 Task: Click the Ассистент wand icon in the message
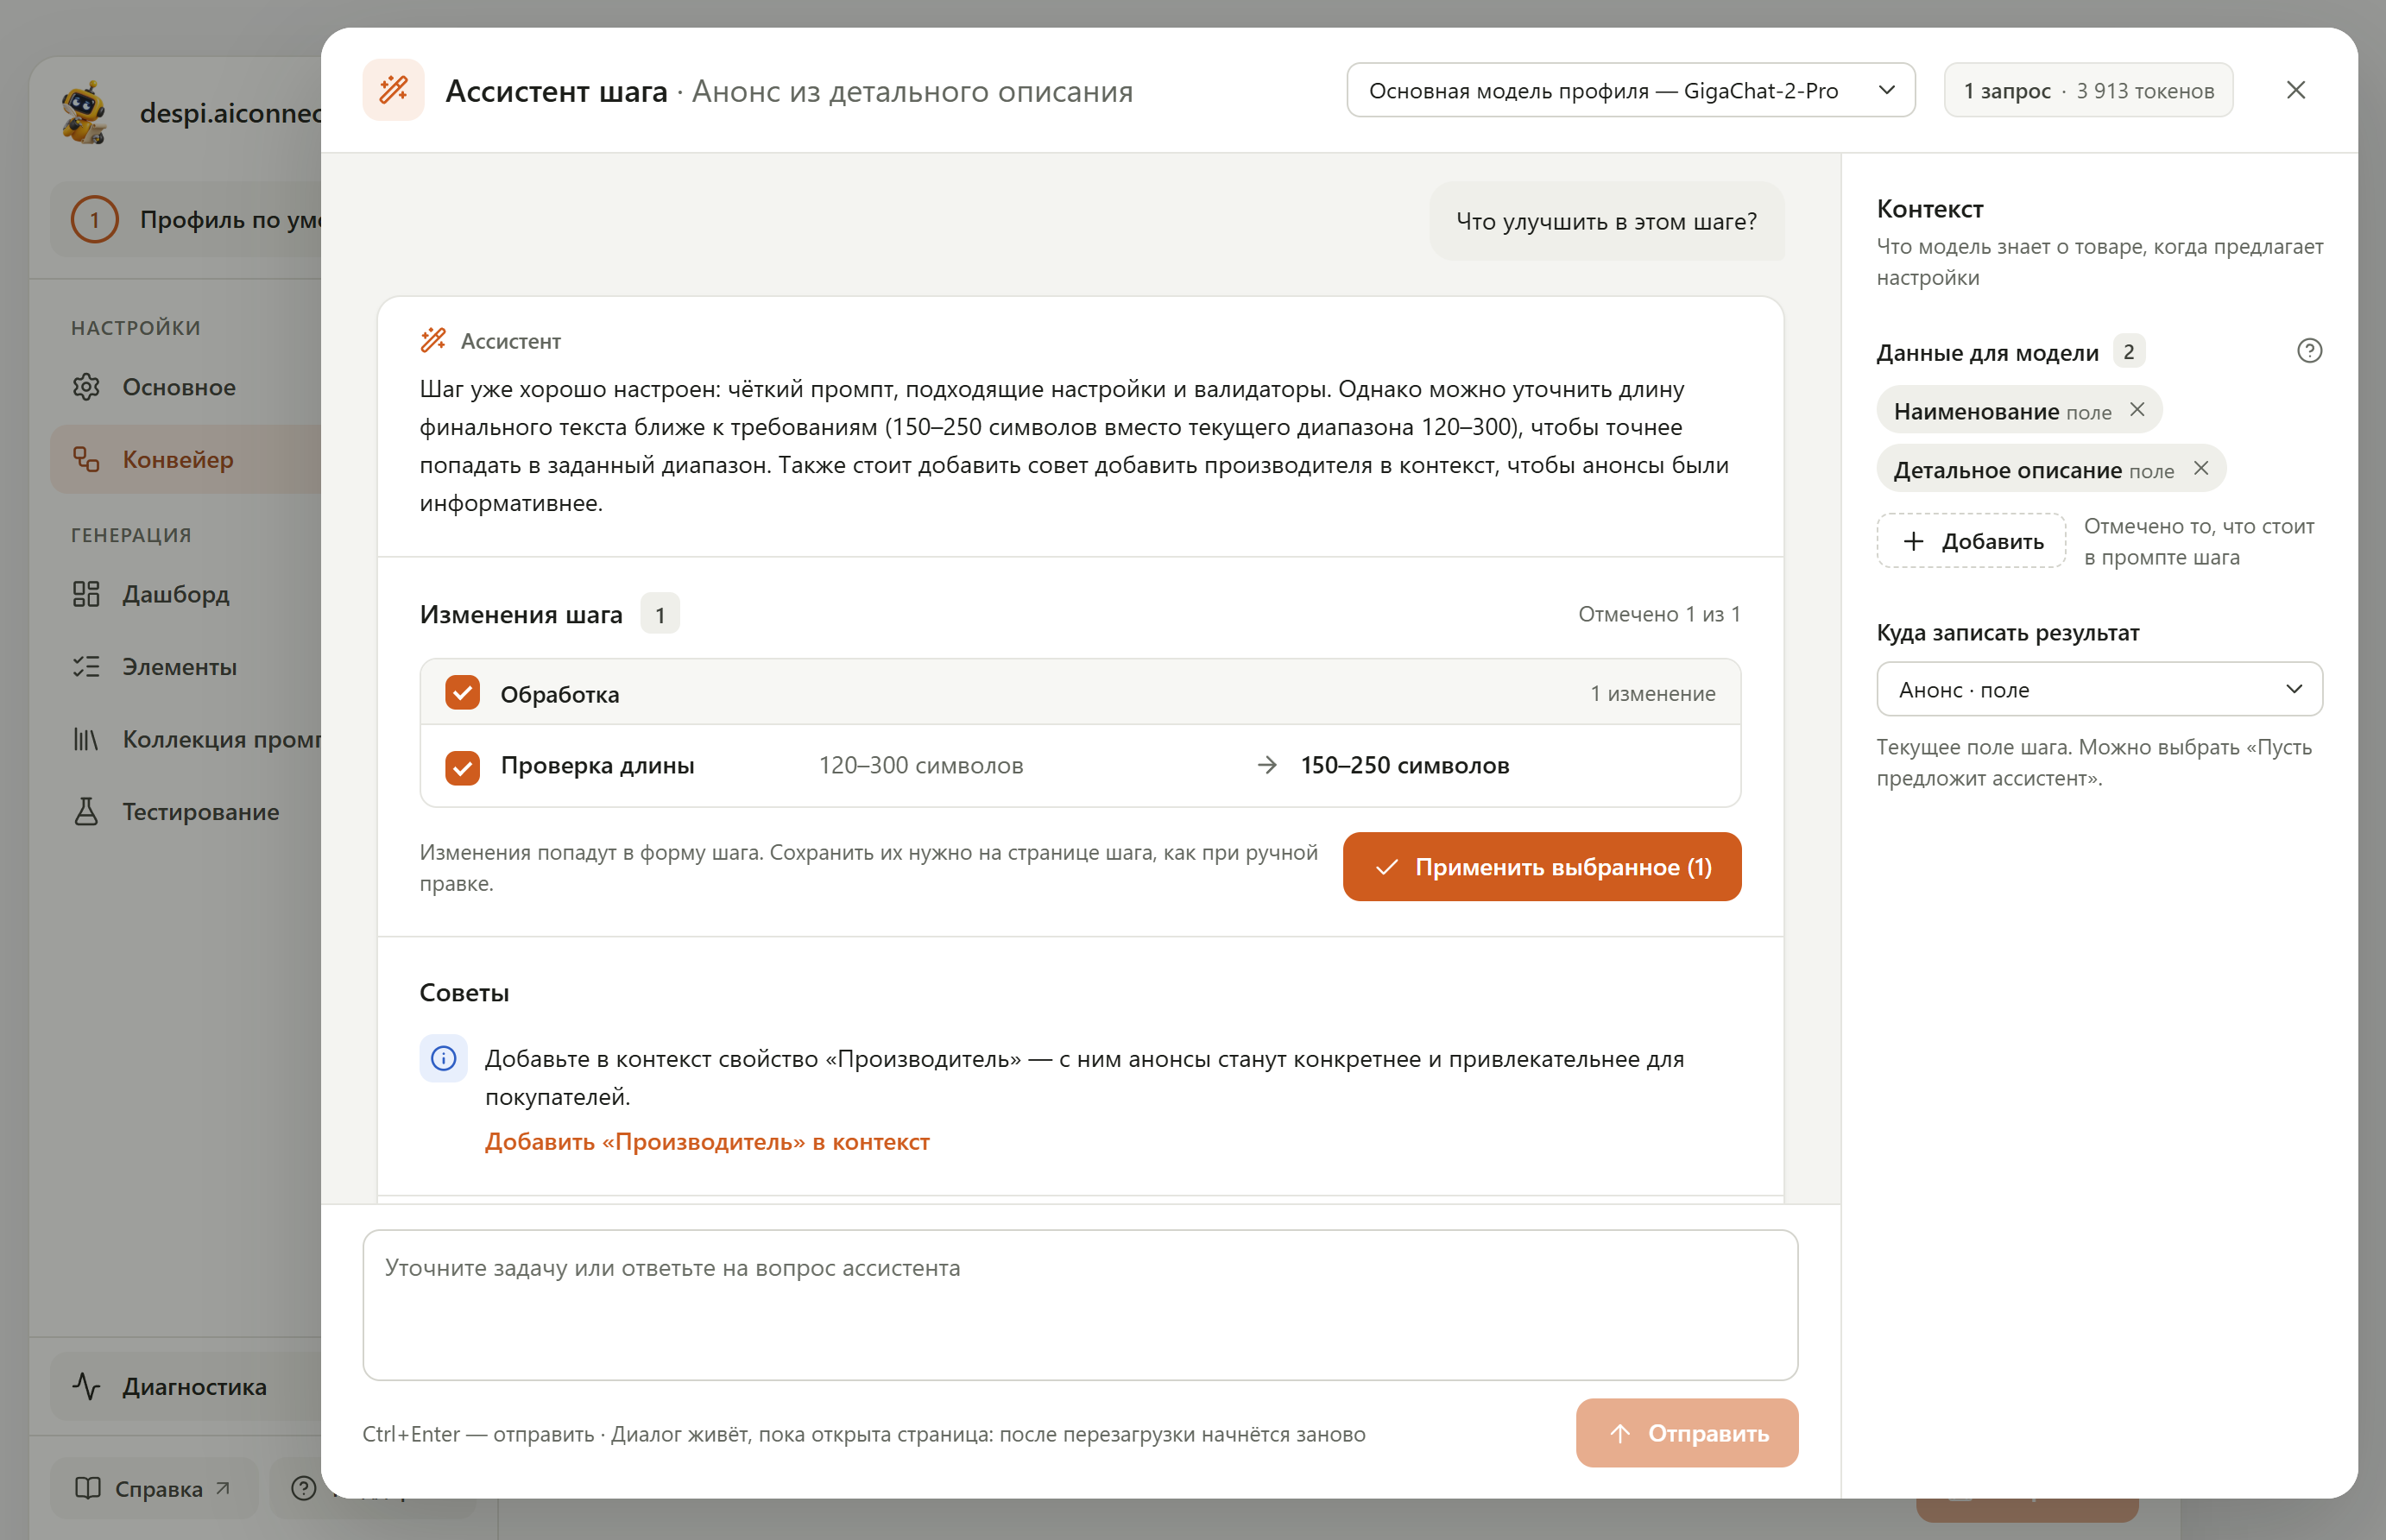point(433,340)
